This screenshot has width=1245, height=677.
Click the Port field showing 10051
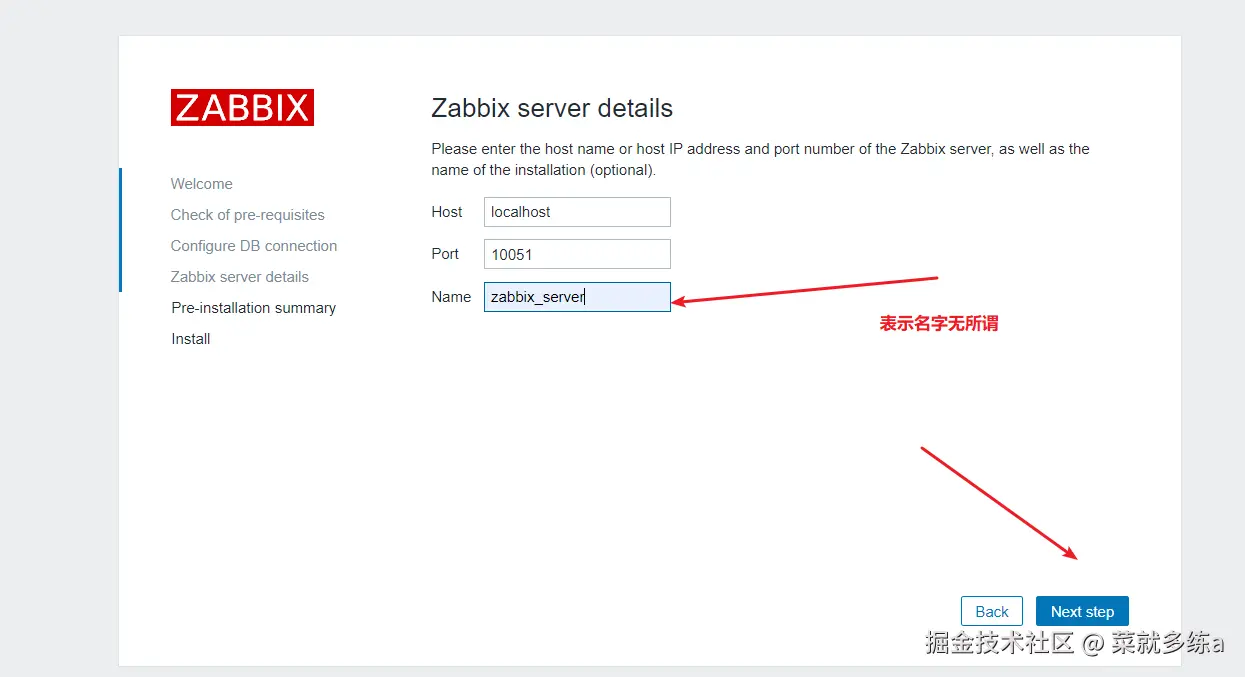coord(577,254)
